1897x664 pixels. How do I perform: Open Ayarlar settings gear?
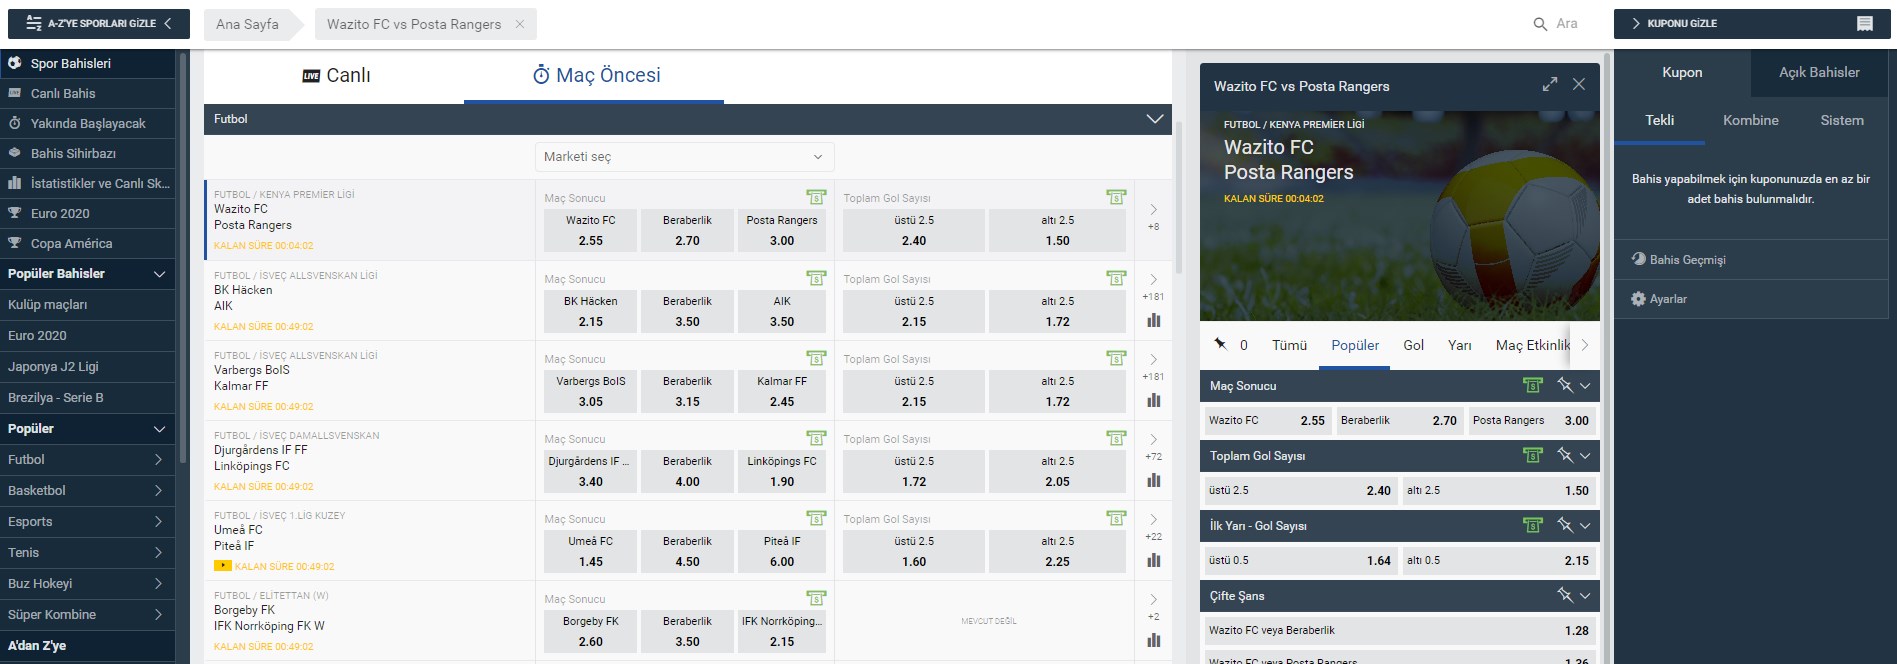click(x=1638, y=299)
